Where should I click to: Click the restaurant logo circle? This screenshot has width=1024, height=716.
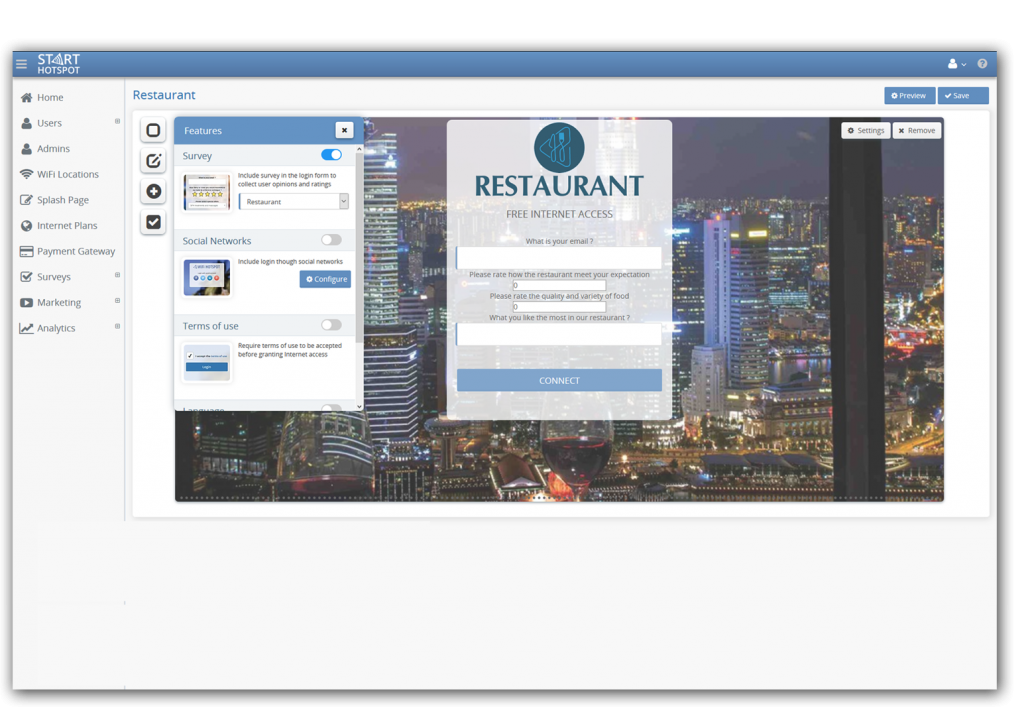coord(559,148)
